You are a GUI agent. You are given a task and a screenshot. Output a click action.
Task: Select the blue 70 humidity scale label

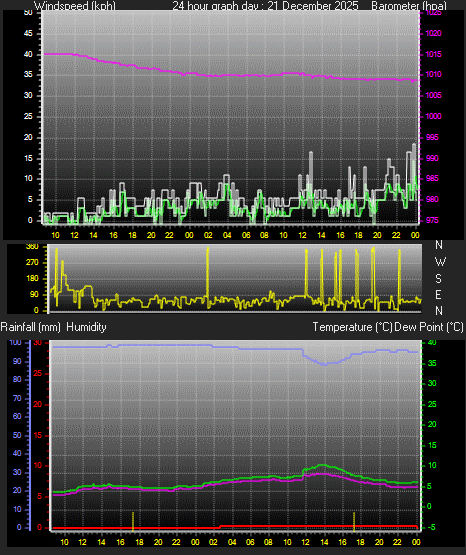17,398
